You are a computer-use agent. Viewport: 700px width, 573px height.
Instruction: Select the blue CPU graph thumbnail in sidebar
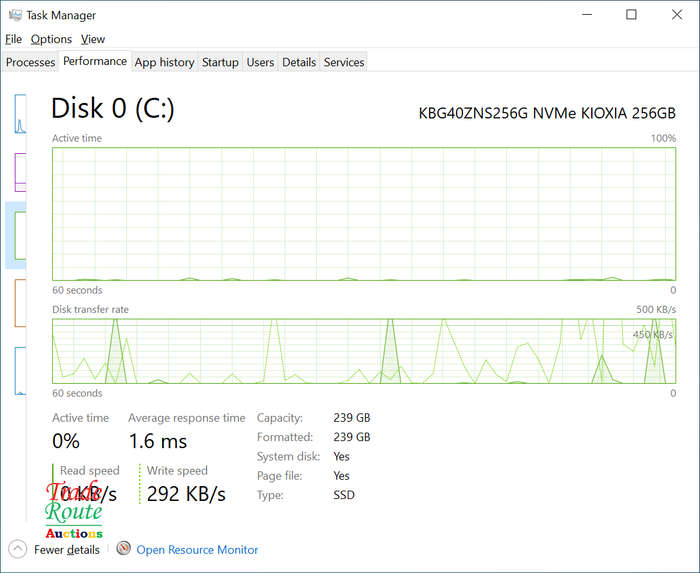click(19, 113)
